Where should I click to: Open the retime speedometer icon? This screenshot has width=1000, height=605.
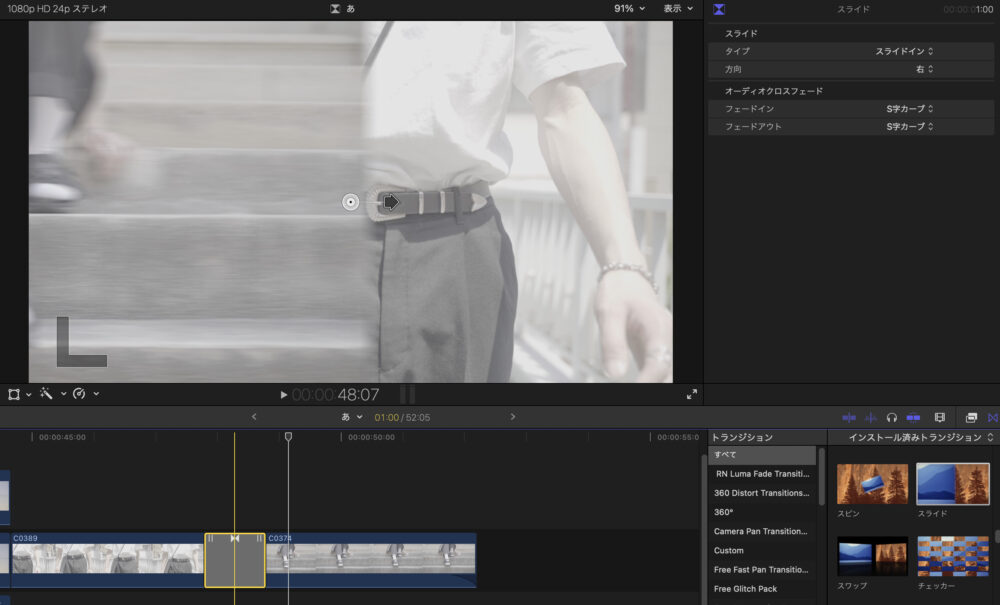(79, 394)
